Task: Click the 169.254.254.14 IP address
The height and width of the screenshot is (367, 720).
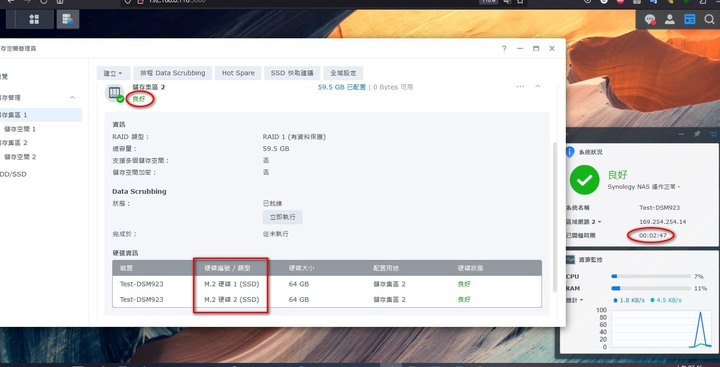Action: tap(663, 222)
